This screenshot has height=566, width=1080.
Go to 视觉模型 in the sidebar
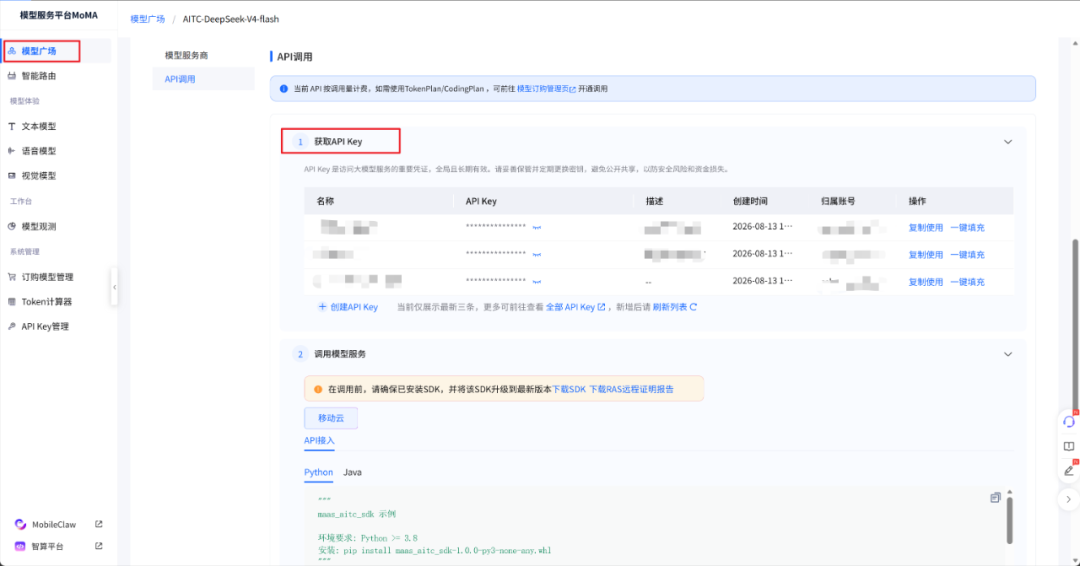pos(39,176)
